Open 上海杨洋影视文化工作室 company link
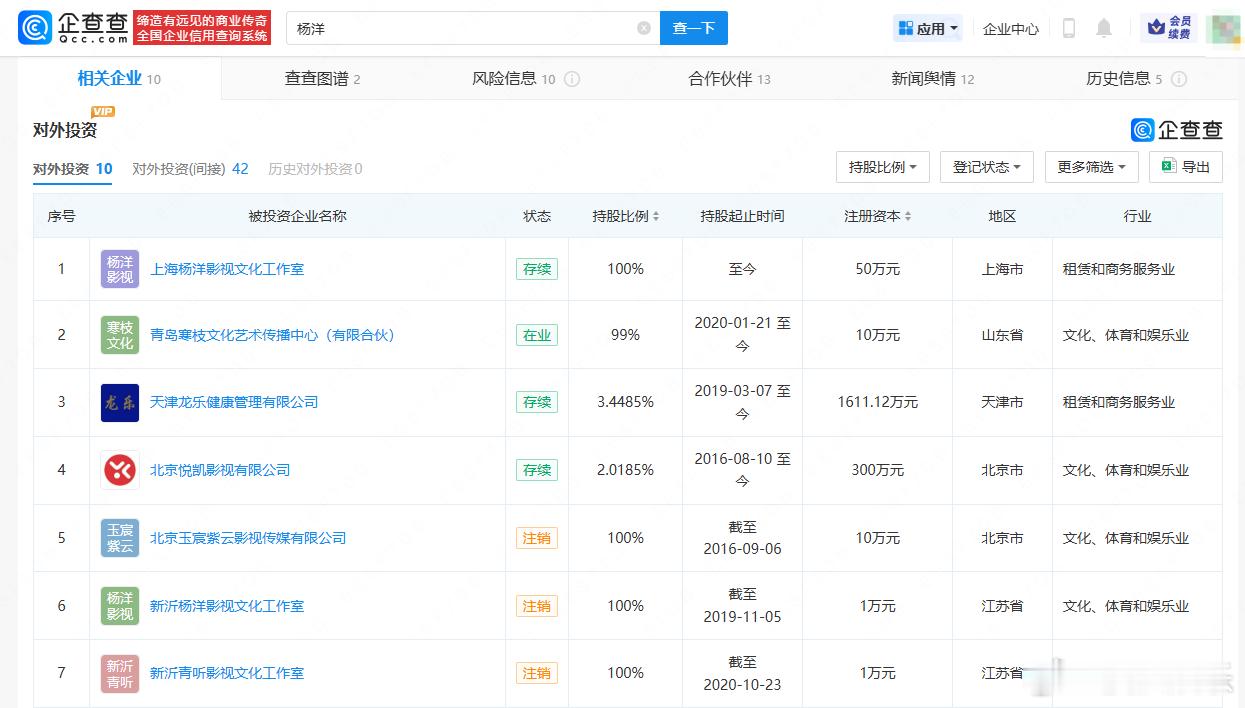This screenshot has width=1245, height=708. pos(227,269)
